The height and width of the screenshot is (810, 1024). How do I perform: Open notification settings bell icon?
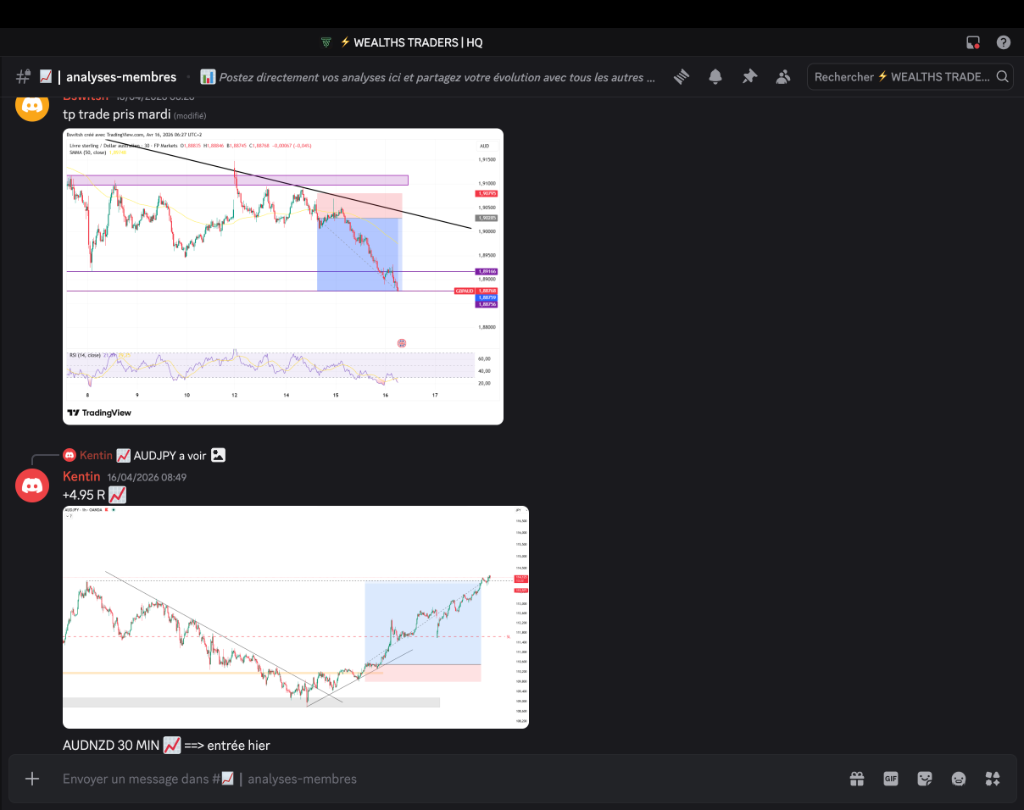tap(716, 77)
